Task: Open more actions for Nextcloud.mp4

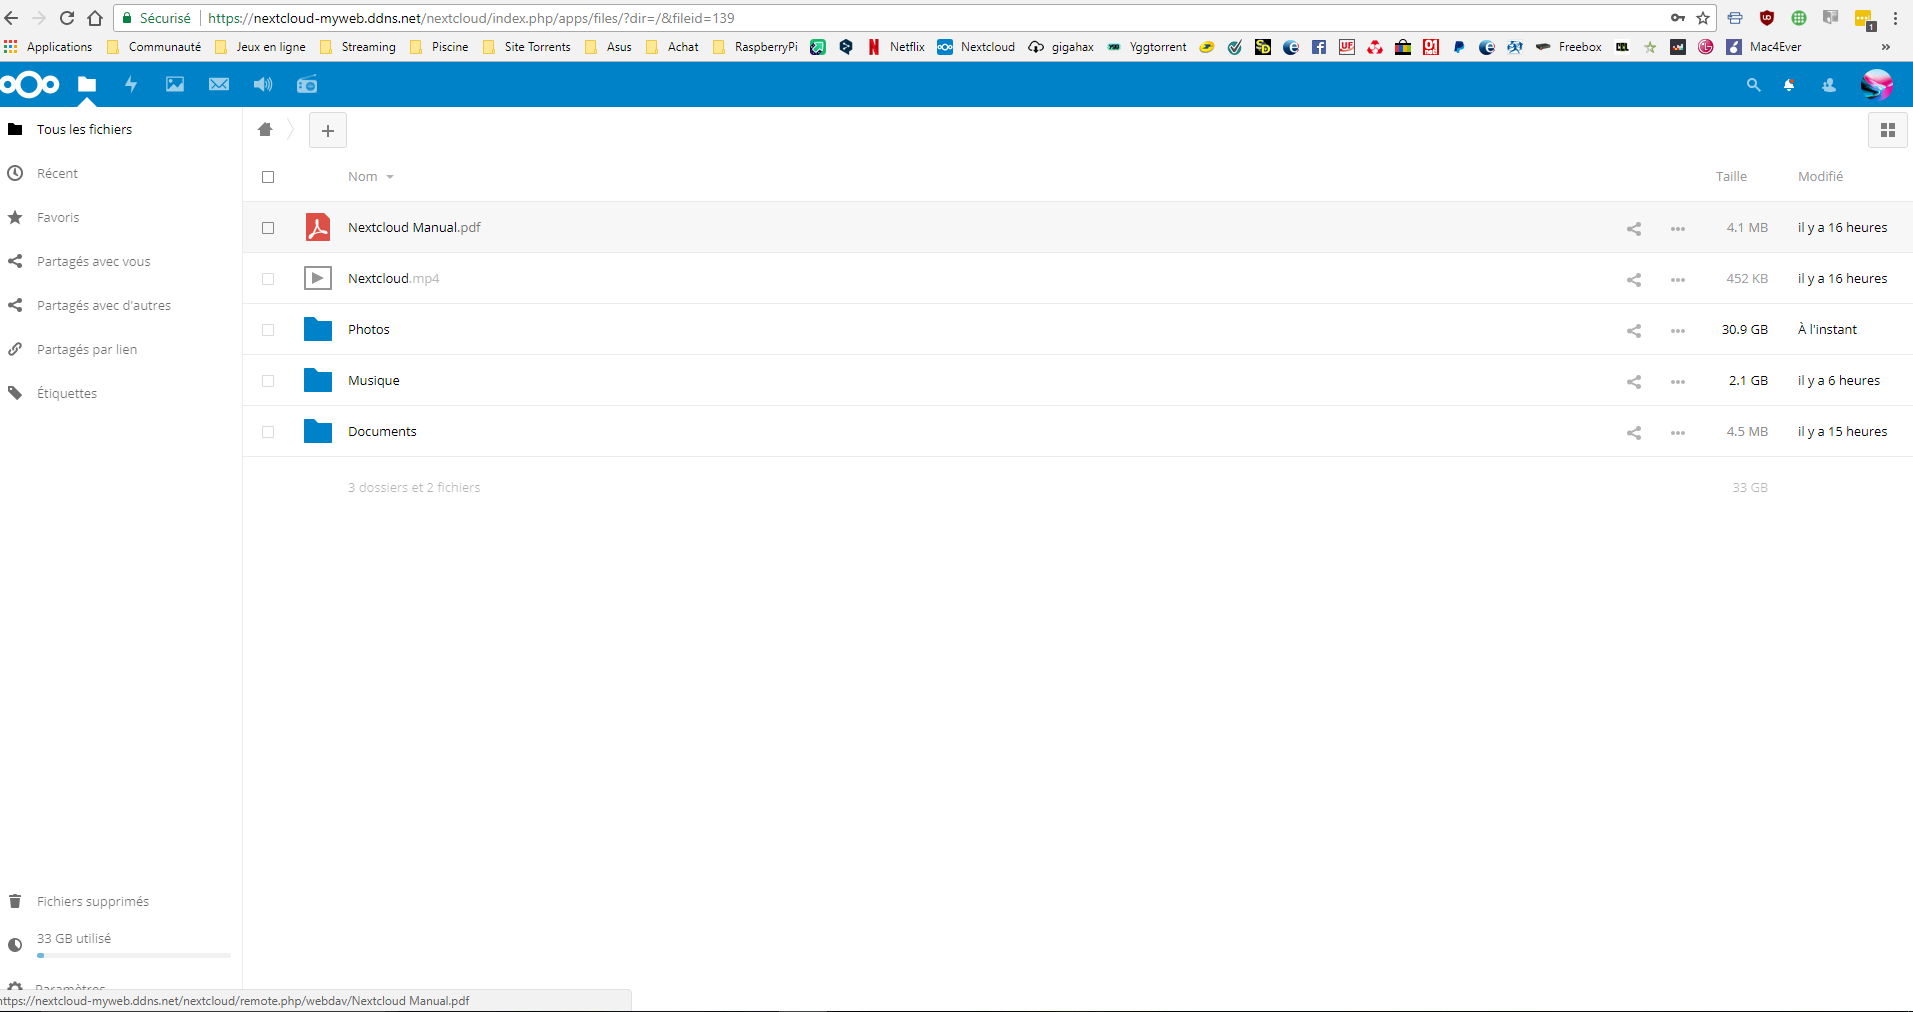Action: (1678, 280)
